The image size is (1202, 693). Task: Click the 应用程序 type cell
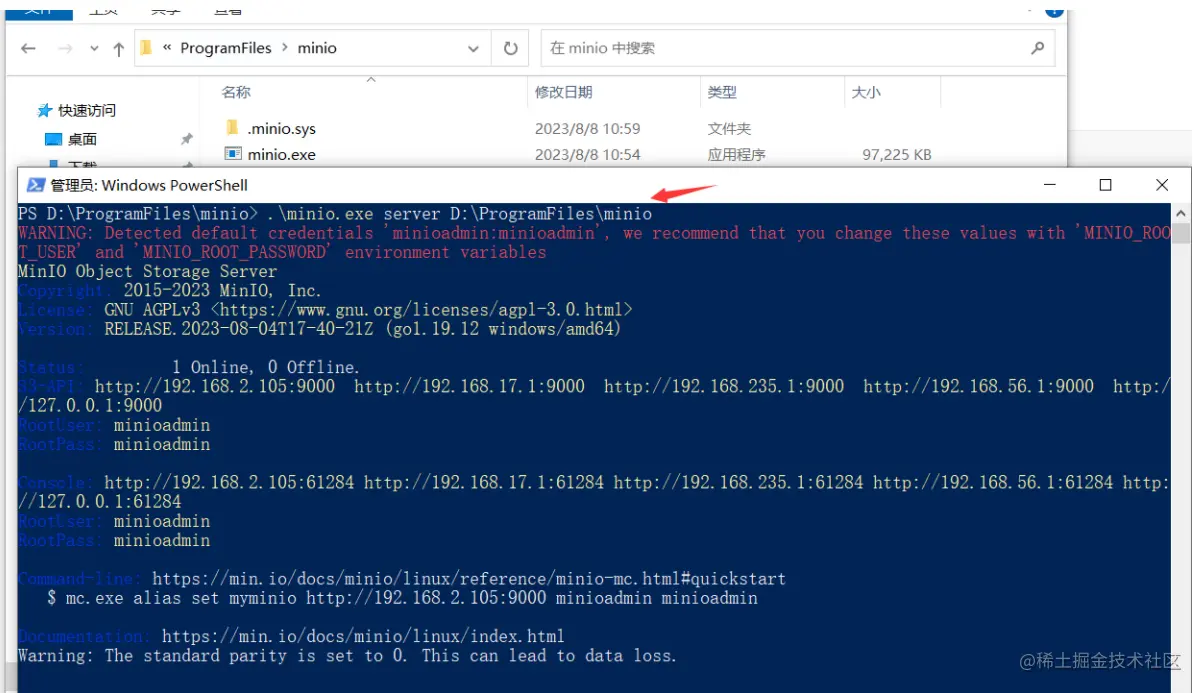click(x=737, y=155)
